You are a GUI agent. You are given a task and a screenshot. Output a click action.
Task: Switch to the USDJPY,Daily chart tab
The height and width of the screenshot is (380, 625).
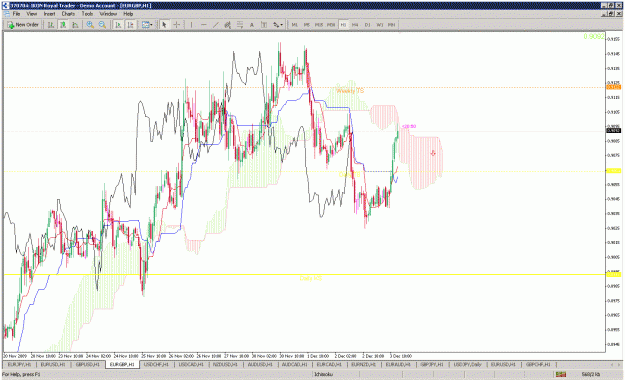coord(468,364)
